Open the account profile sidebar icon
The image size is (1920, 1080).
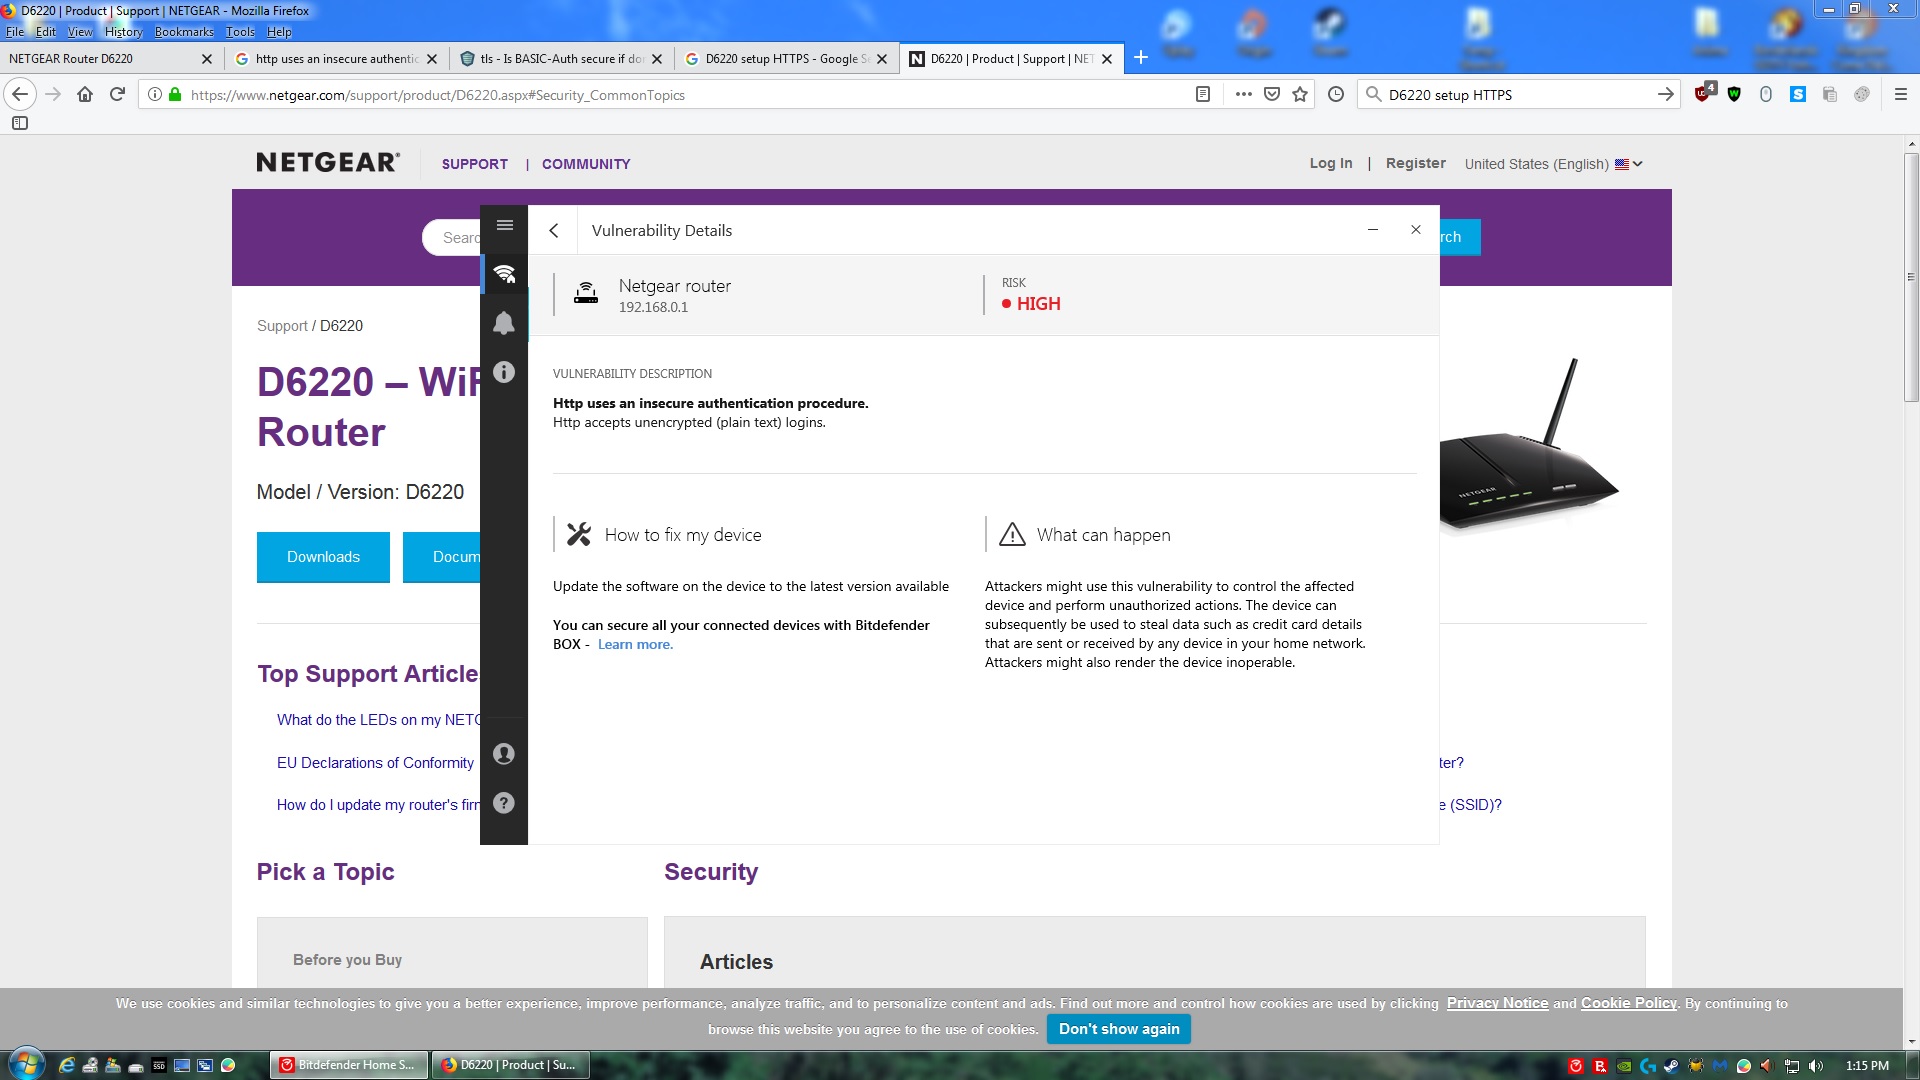coord(504,754)
